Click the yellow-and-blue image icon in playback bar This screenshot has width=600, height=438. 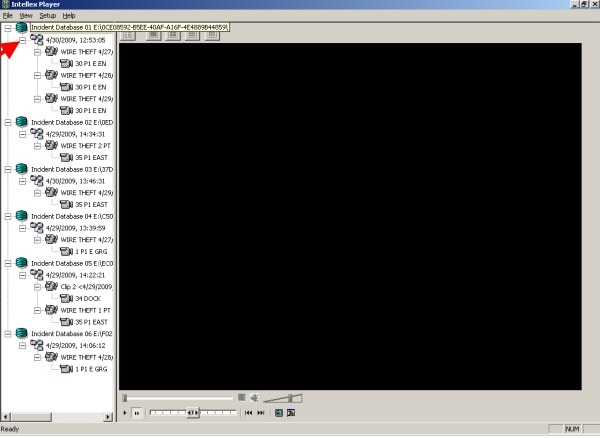(291, 413)
